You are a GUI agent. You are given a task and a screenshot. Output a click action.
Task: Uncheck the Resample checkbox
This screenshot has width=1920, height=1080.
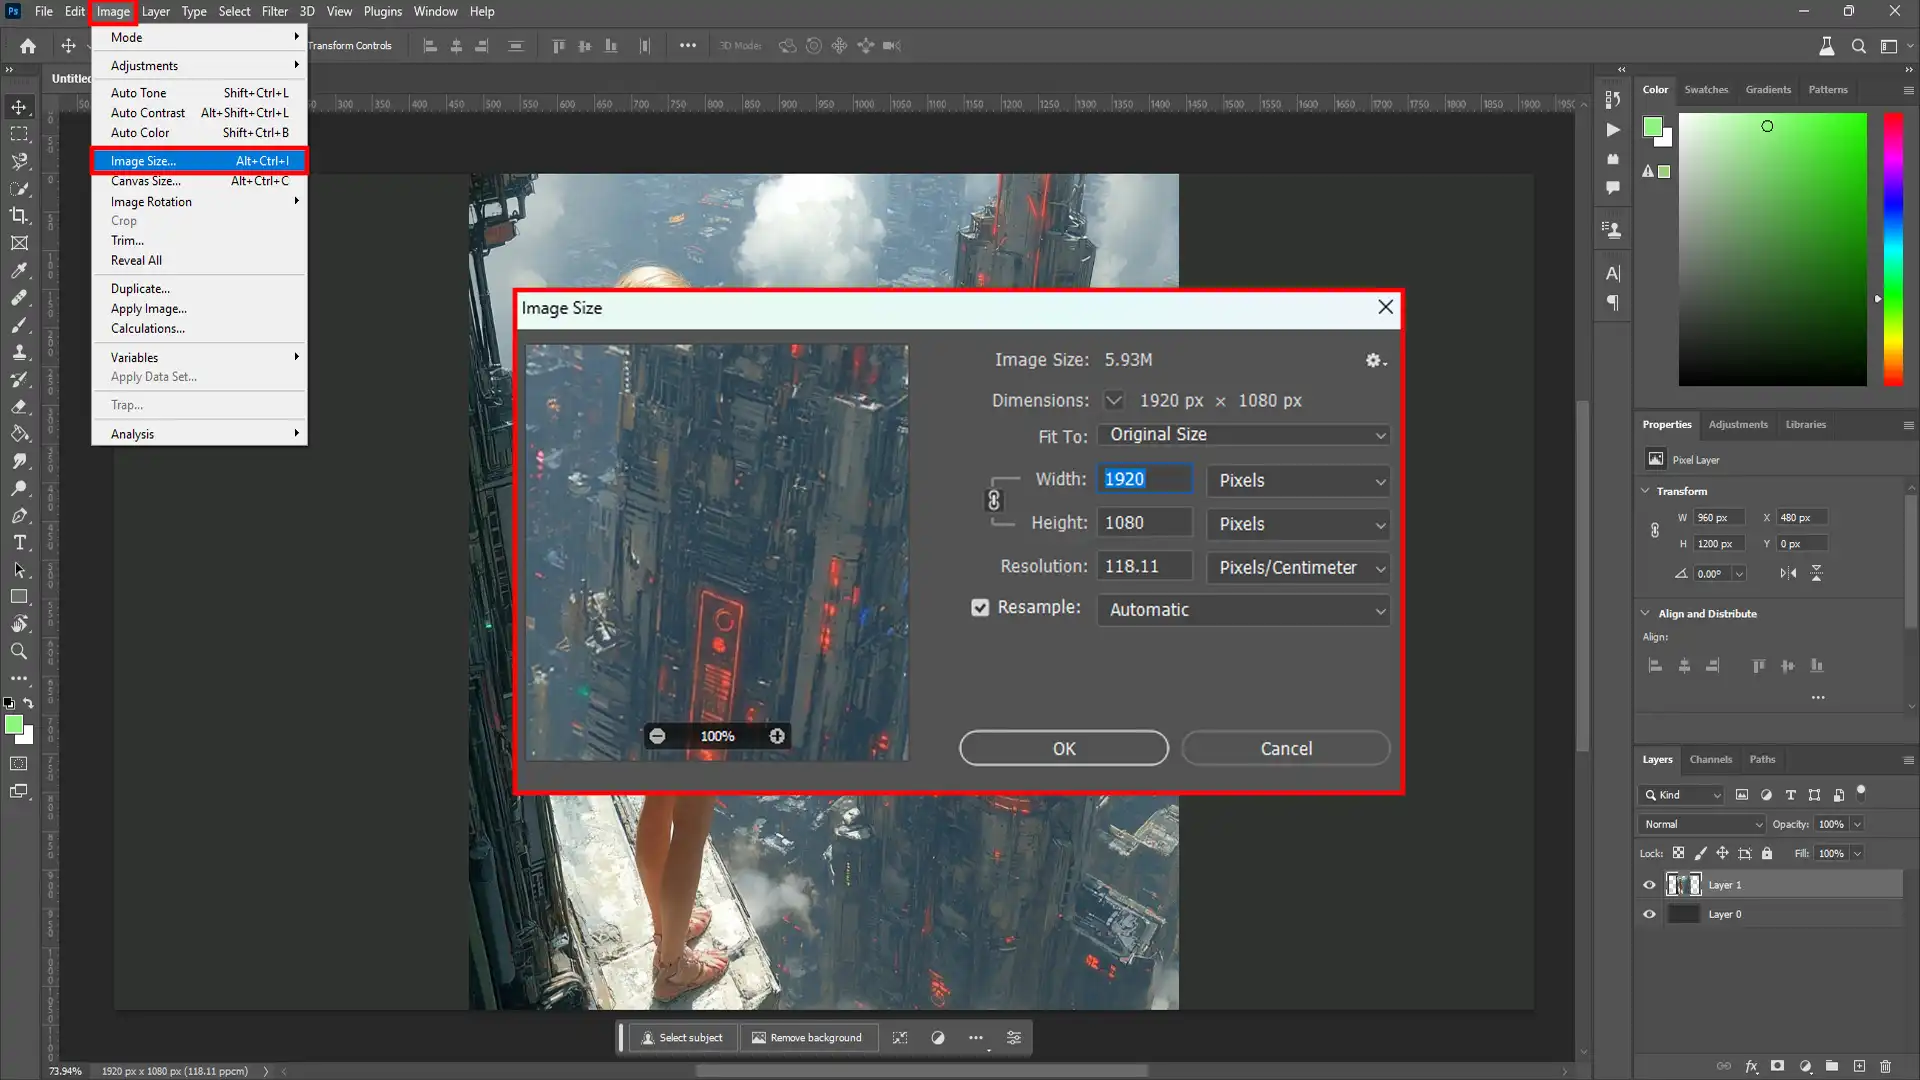coord(980,607)
